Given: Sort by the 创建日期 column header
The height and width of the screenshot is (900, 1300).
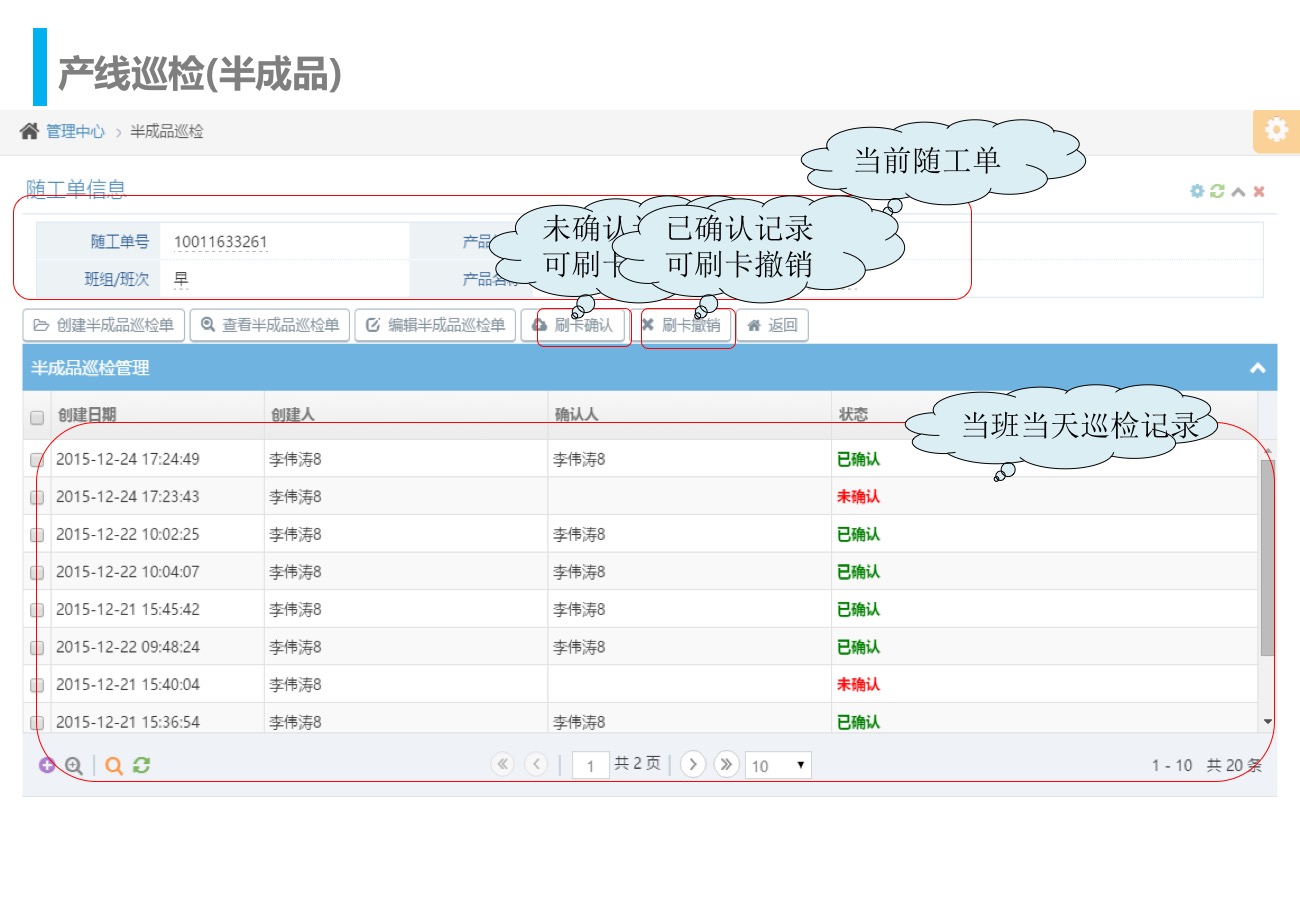Looking at the screenshot, I should pyautogui.click(x=87, y=415).
